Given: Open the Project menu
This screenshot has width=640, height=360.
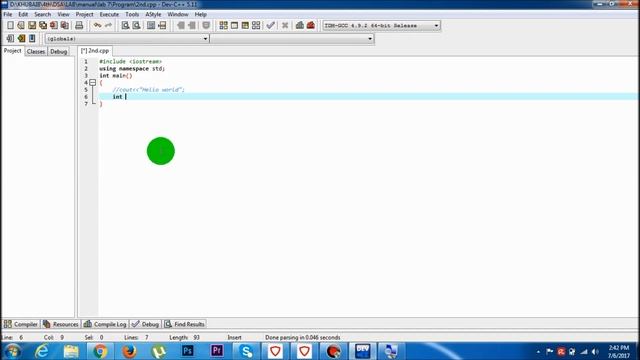Looking at the screenshot, I should 84,14.
